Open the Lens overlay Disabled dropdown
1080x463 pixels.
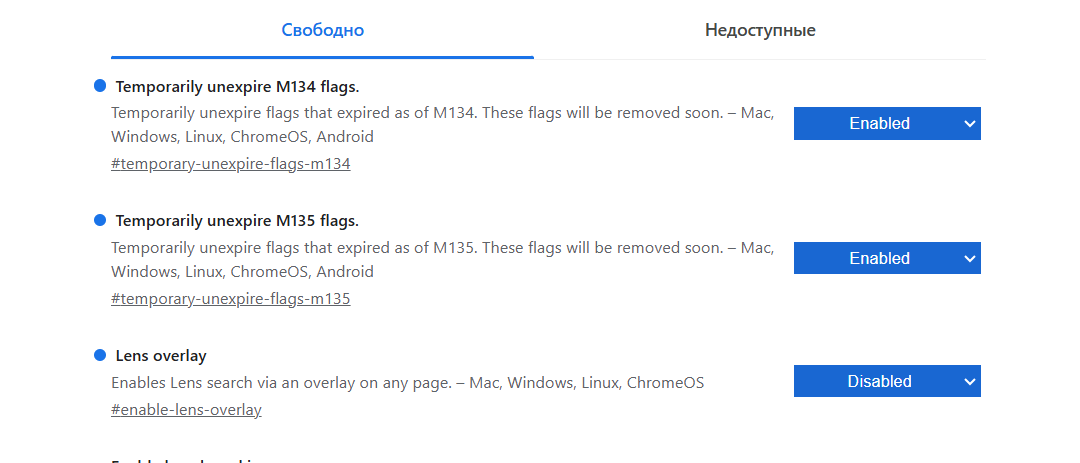879,381
